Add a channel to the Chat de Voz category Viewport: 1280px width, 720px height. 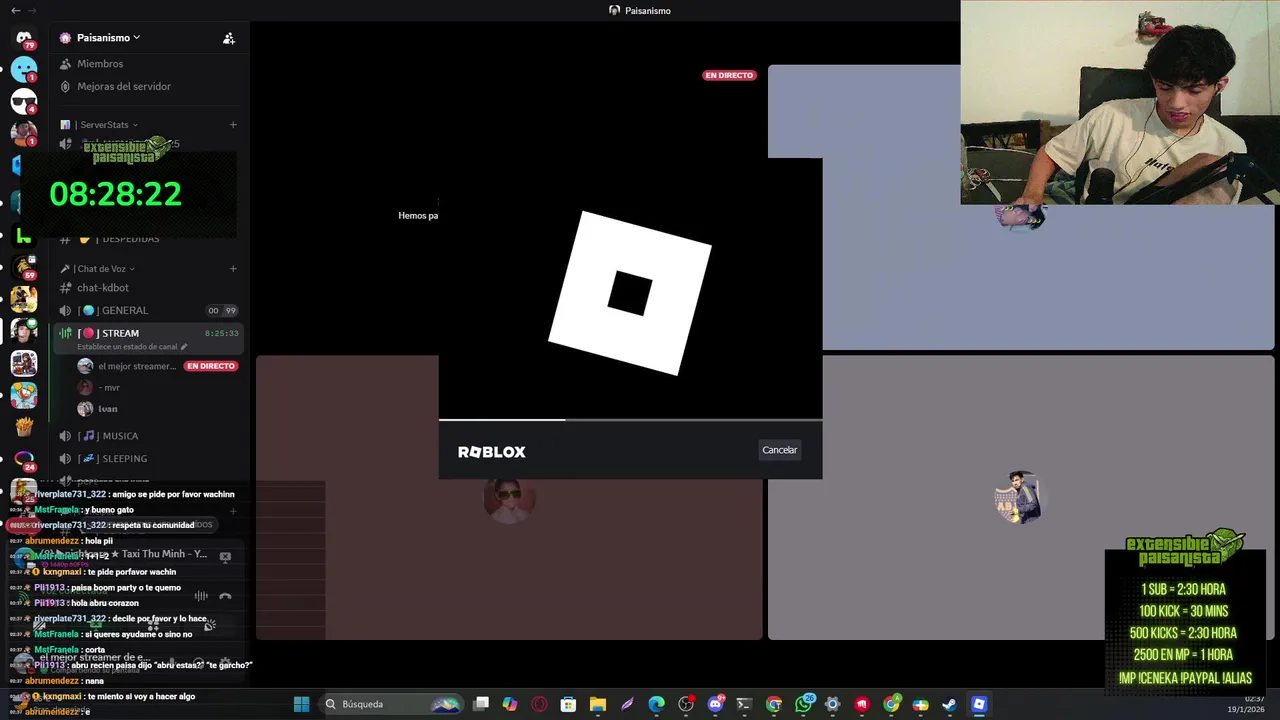[x=233, y=269]
